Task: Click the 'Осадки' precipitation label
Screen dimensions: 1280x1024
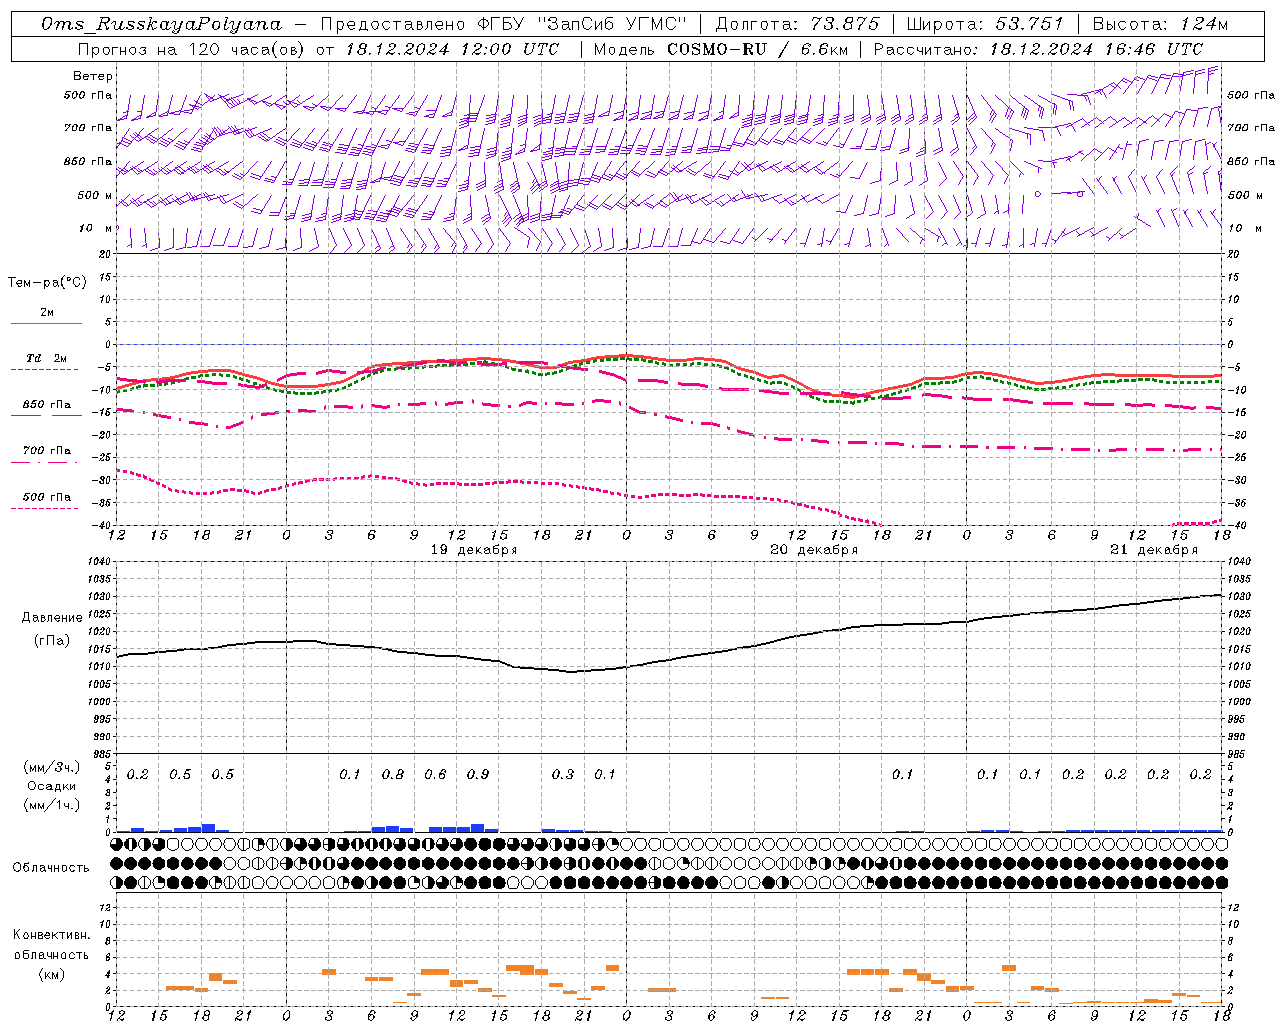Action: tap(52, 786)
